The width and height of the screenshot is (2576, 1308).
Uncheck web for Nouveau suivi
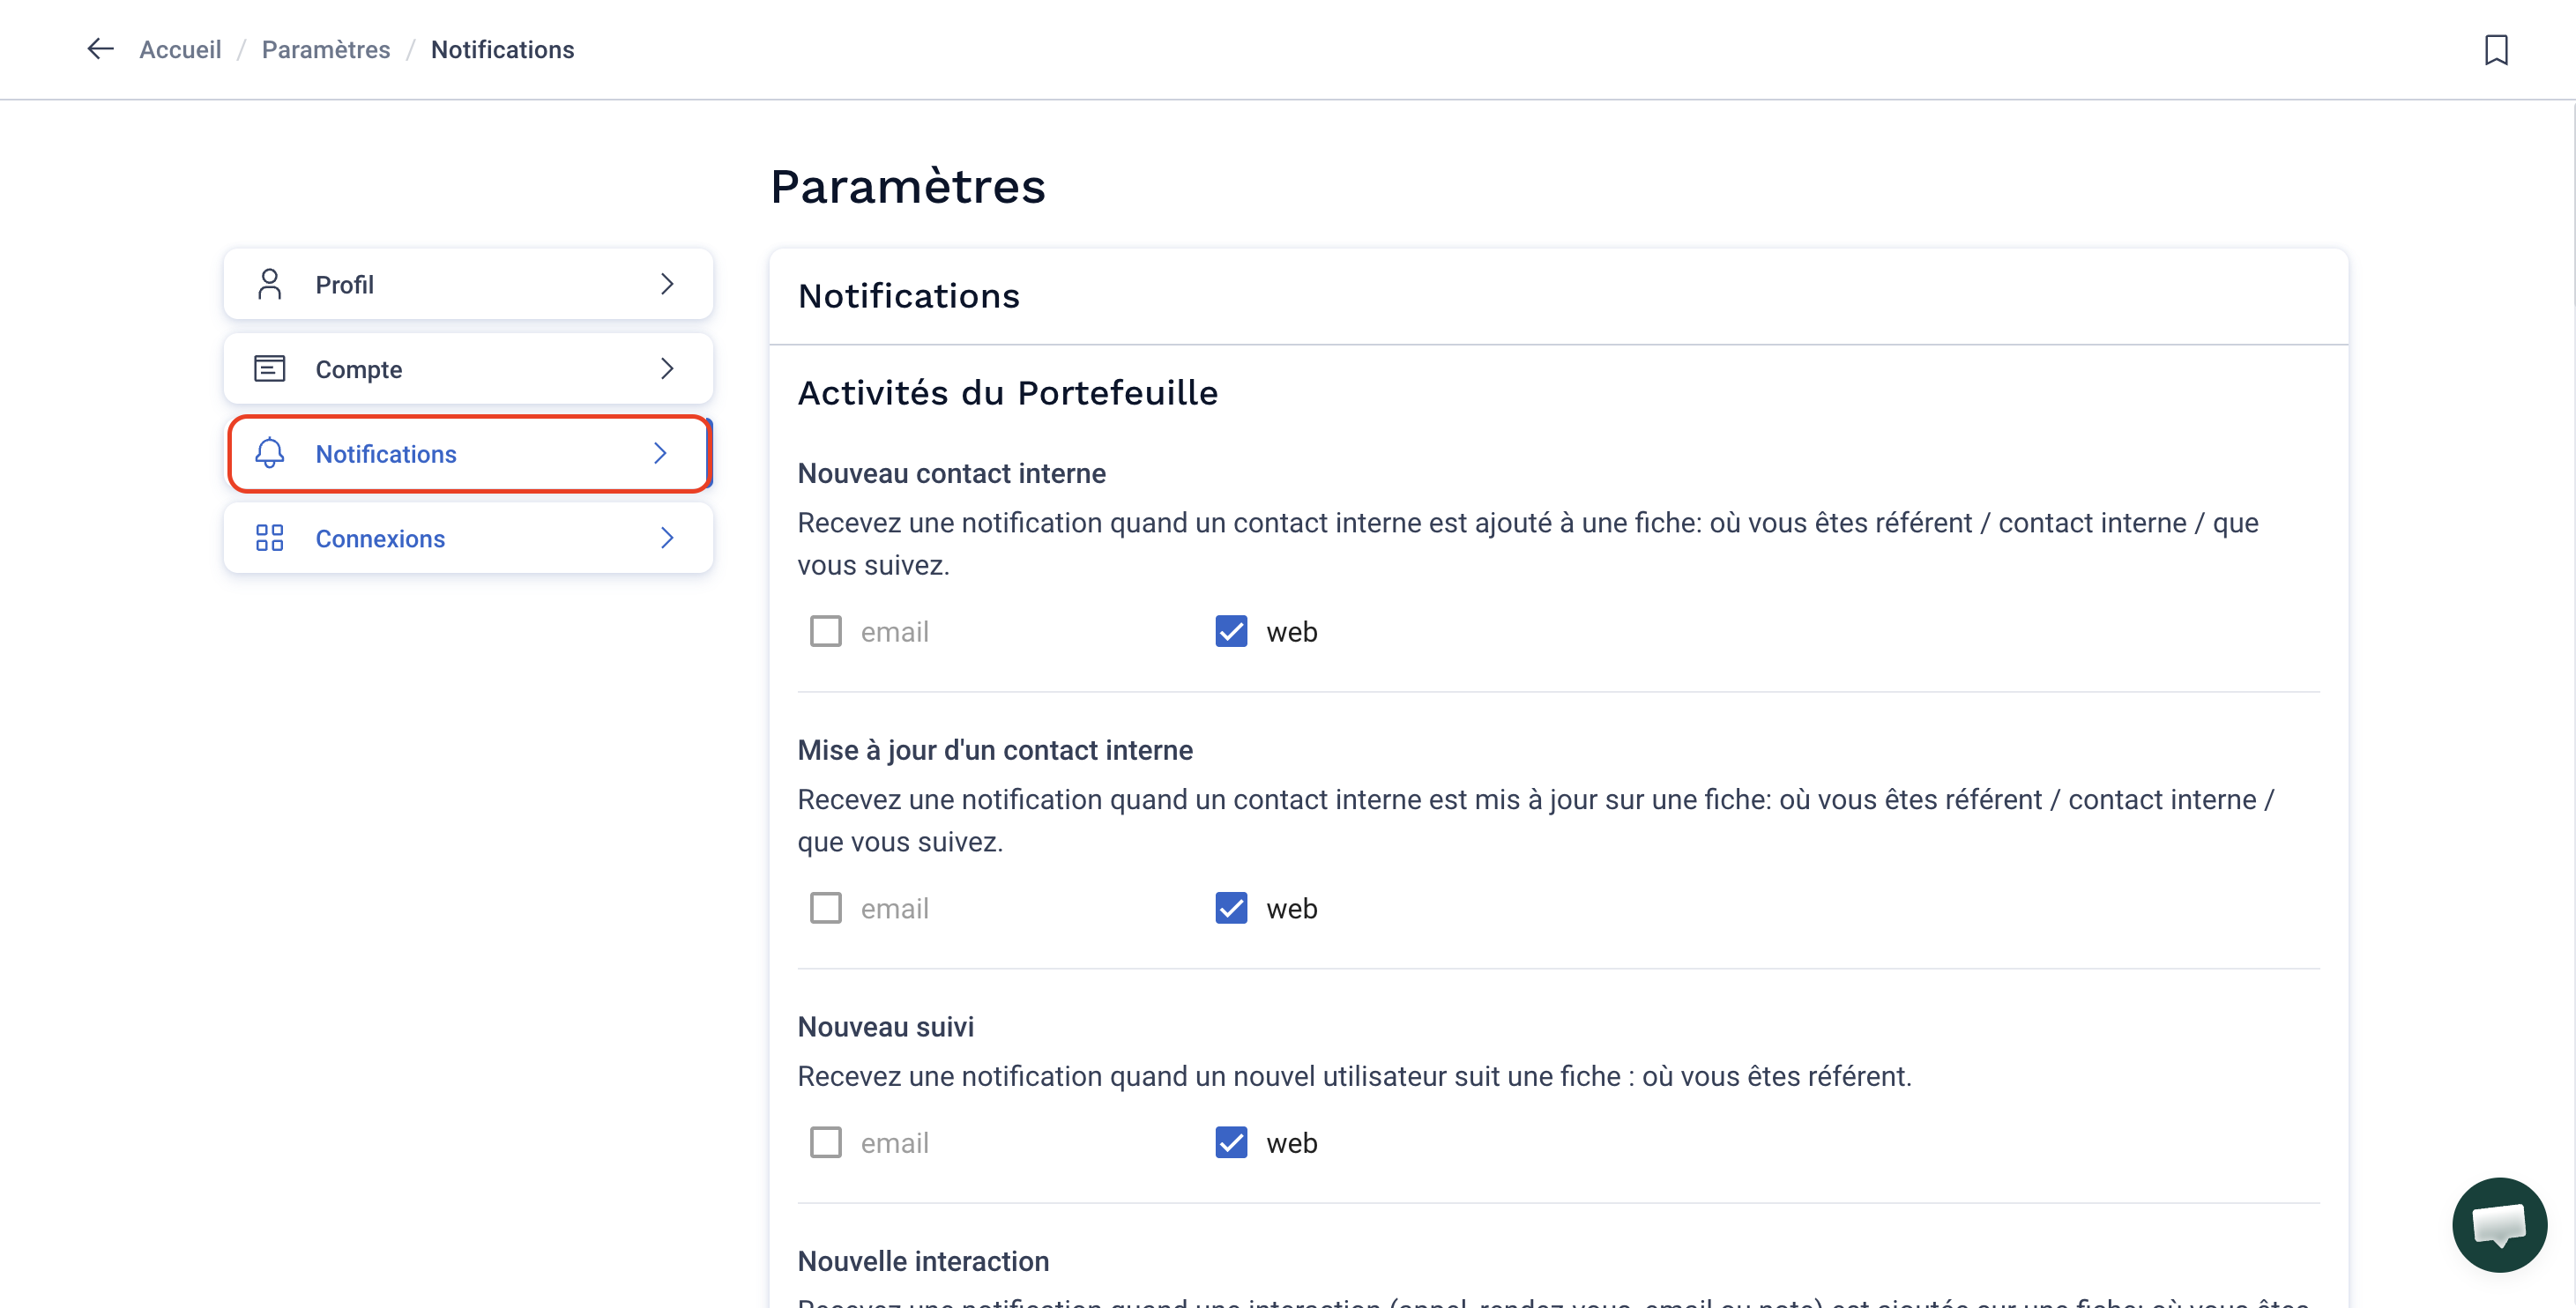point(1231,1142)
